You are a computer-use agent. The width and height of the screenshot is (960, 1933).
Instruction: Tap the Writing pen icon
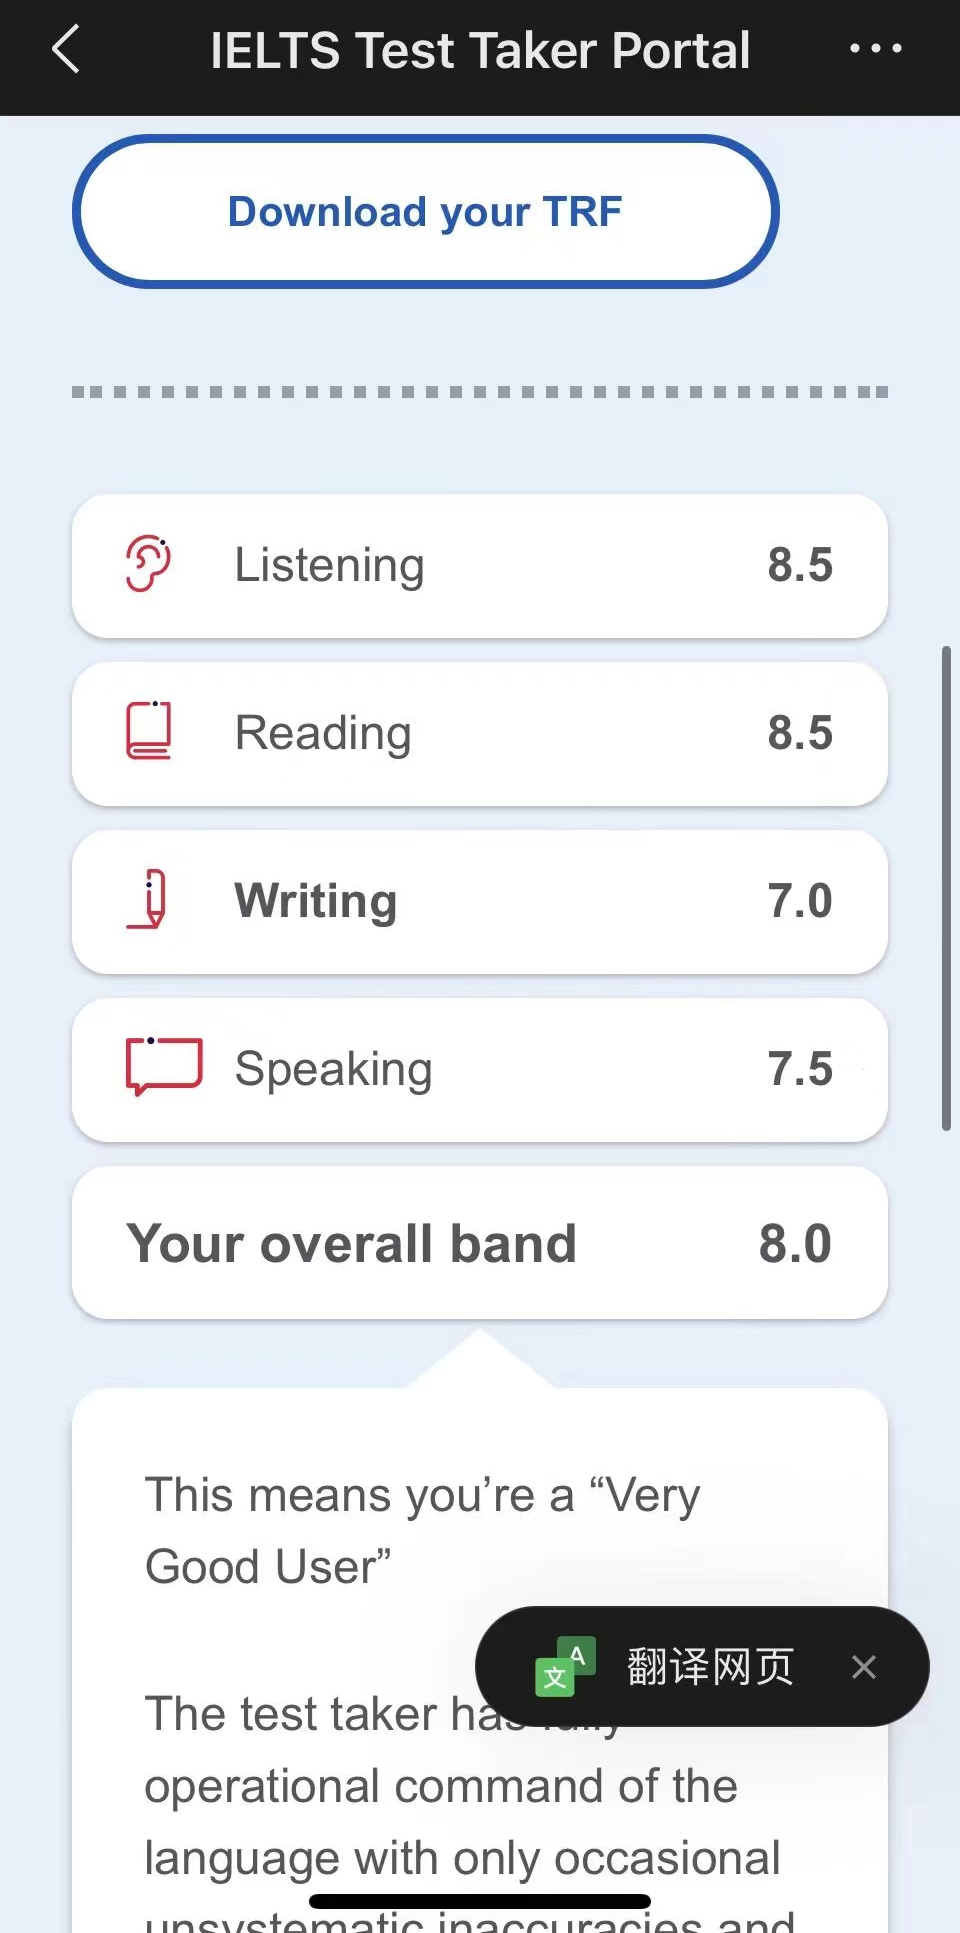click(148, 899)
